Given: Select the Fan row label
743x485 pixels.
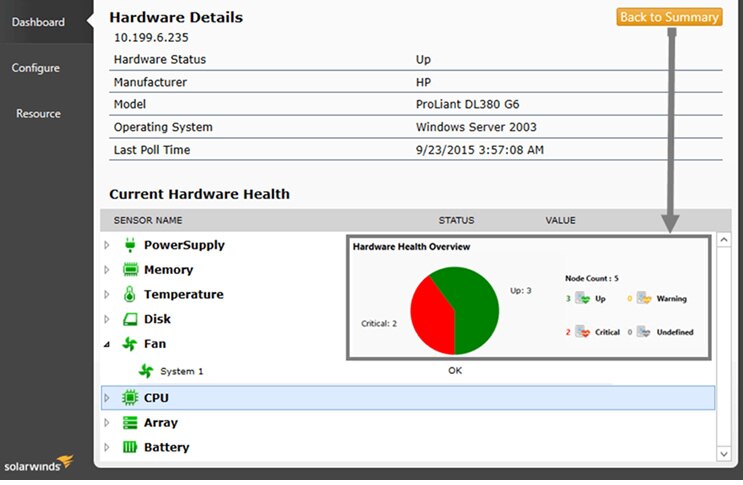Looking at the screenshot, I should [x=155, y=344].
